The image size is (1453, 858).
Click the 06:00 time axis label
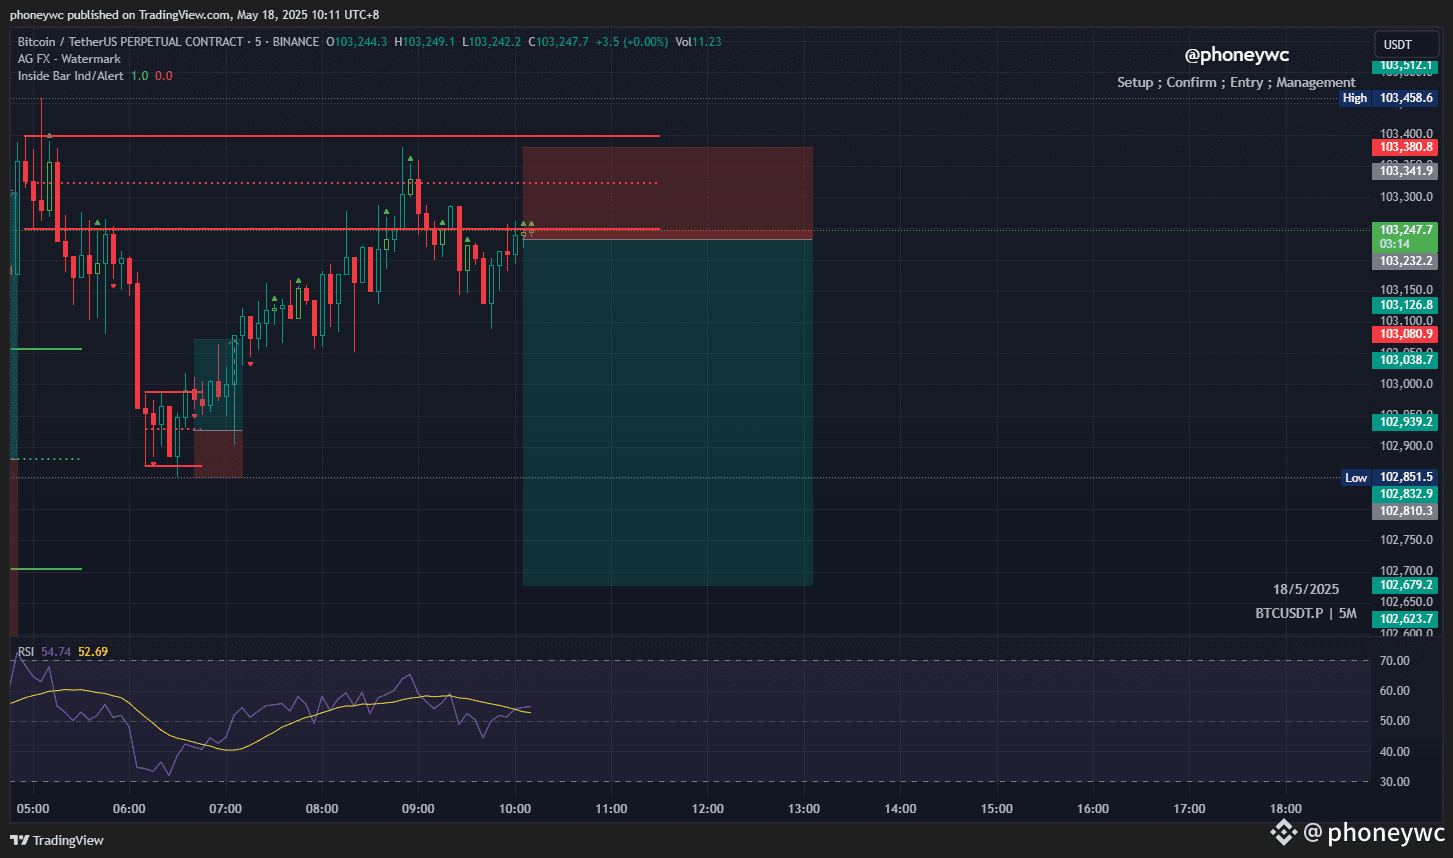129,809
